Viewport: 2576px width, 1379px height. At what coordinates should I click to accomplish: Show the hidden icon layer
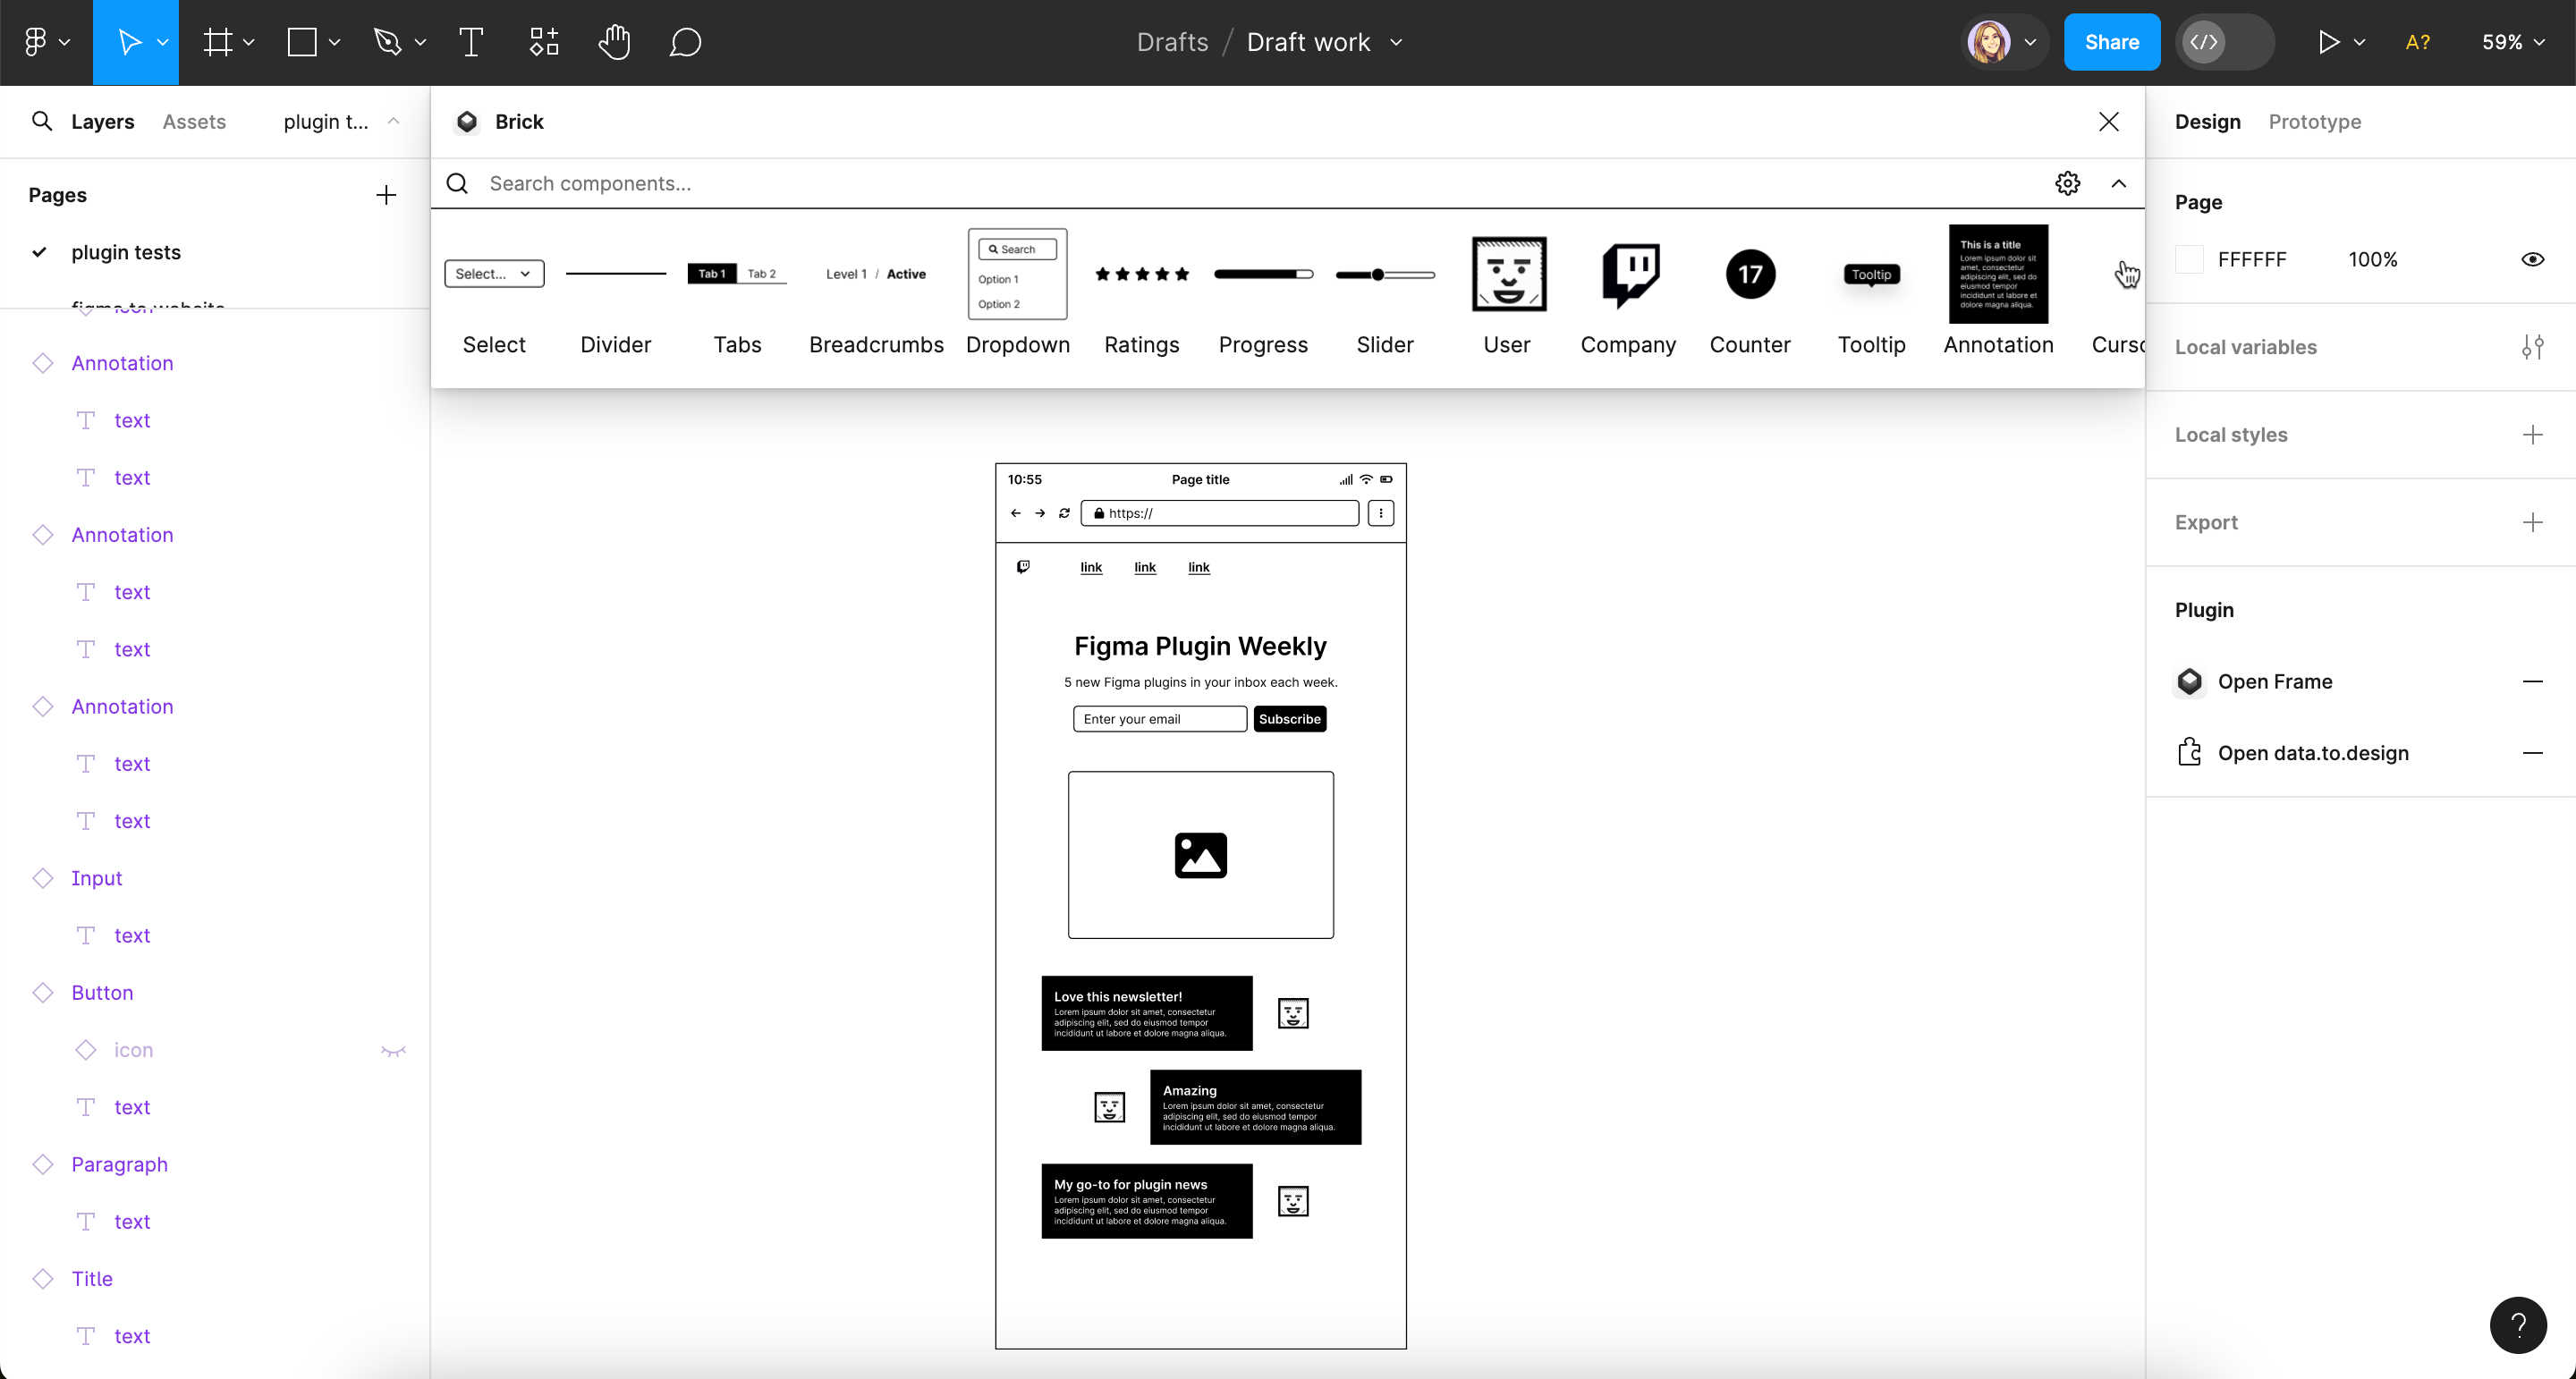coord(393,1050)
